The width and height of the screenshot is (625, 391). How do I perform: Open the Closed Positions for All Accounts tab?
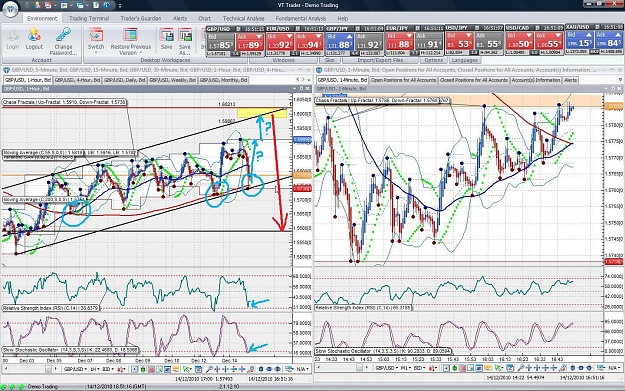[474, 80]
